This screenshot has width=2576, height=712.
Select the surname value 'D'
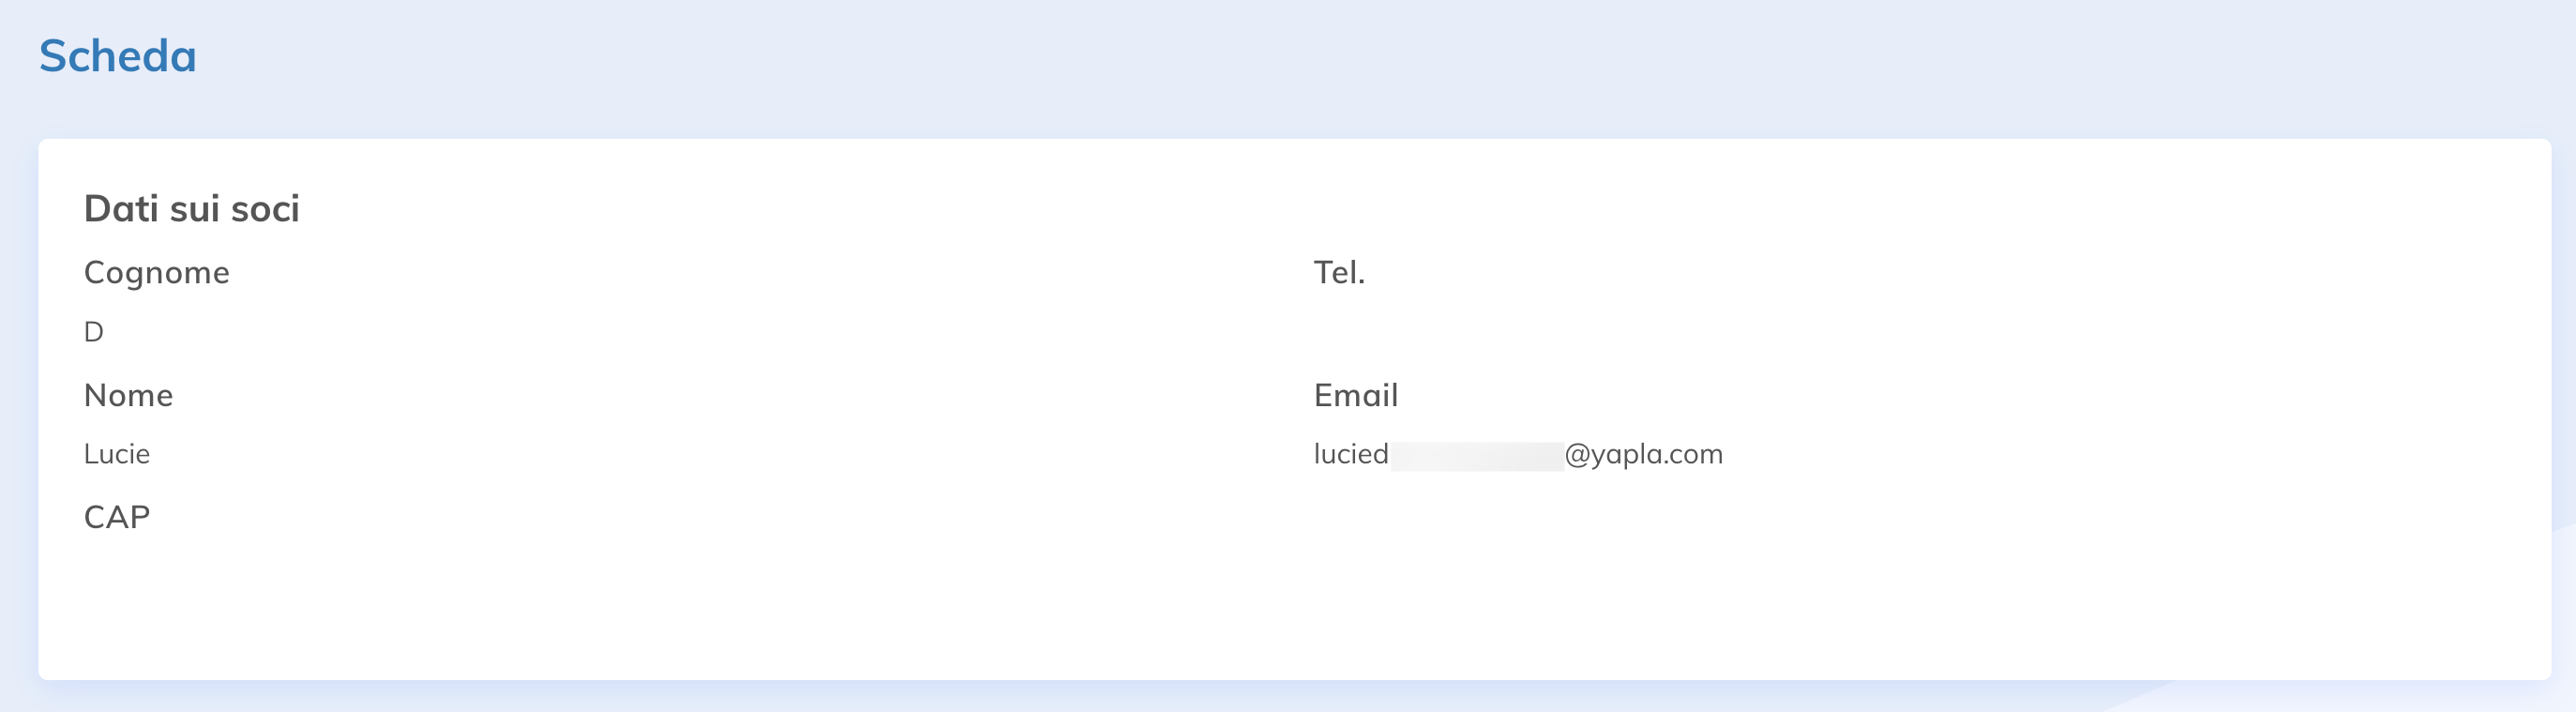click(x=93, y=332)
